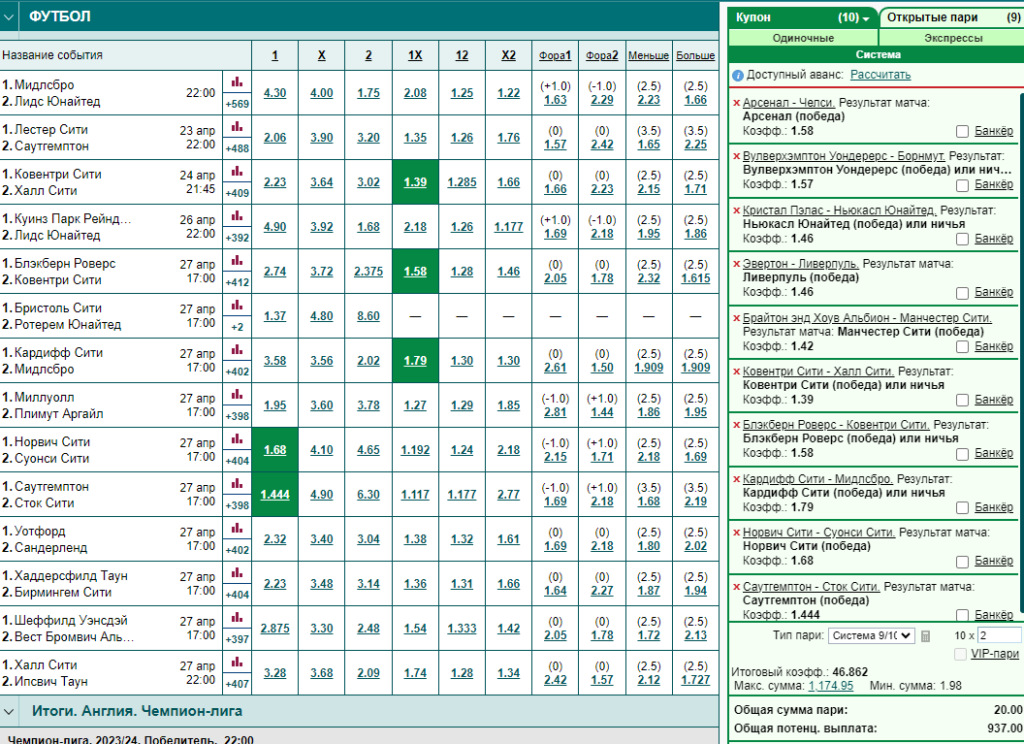Viewport: 1024px width, 744px height.
Task: Open statistics icon for Бристоль Сити – Ротерем Юнайтед
Action: pyautogui.click(x=236, y=305)
